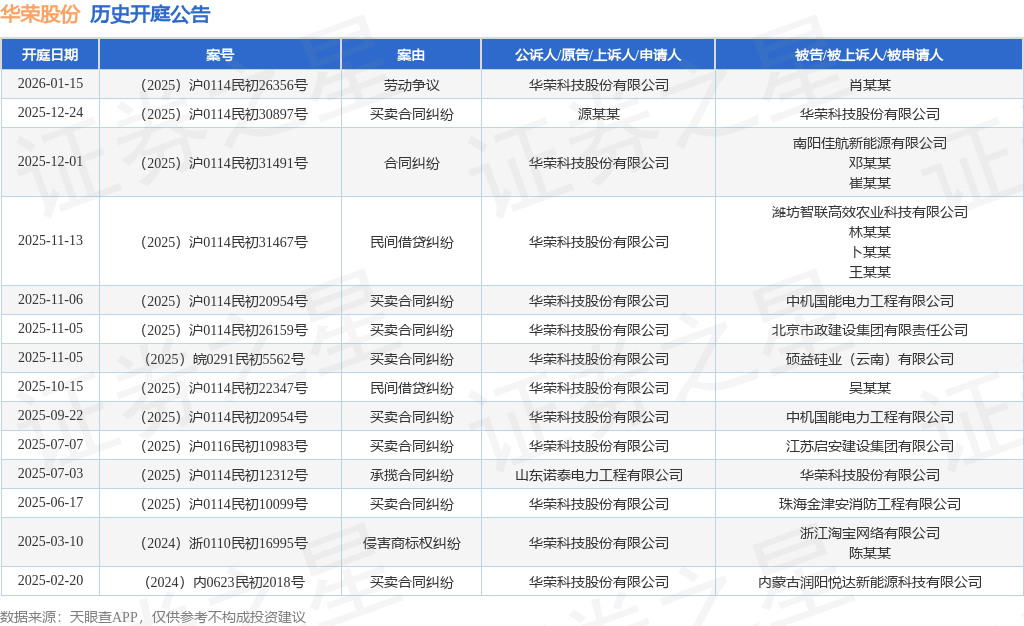Image resolution: width=1024 pixels, height=626 pixels.
Task: Click defendant 北京市政建设集团有限责任公司
Action: [x=869, y=330]
